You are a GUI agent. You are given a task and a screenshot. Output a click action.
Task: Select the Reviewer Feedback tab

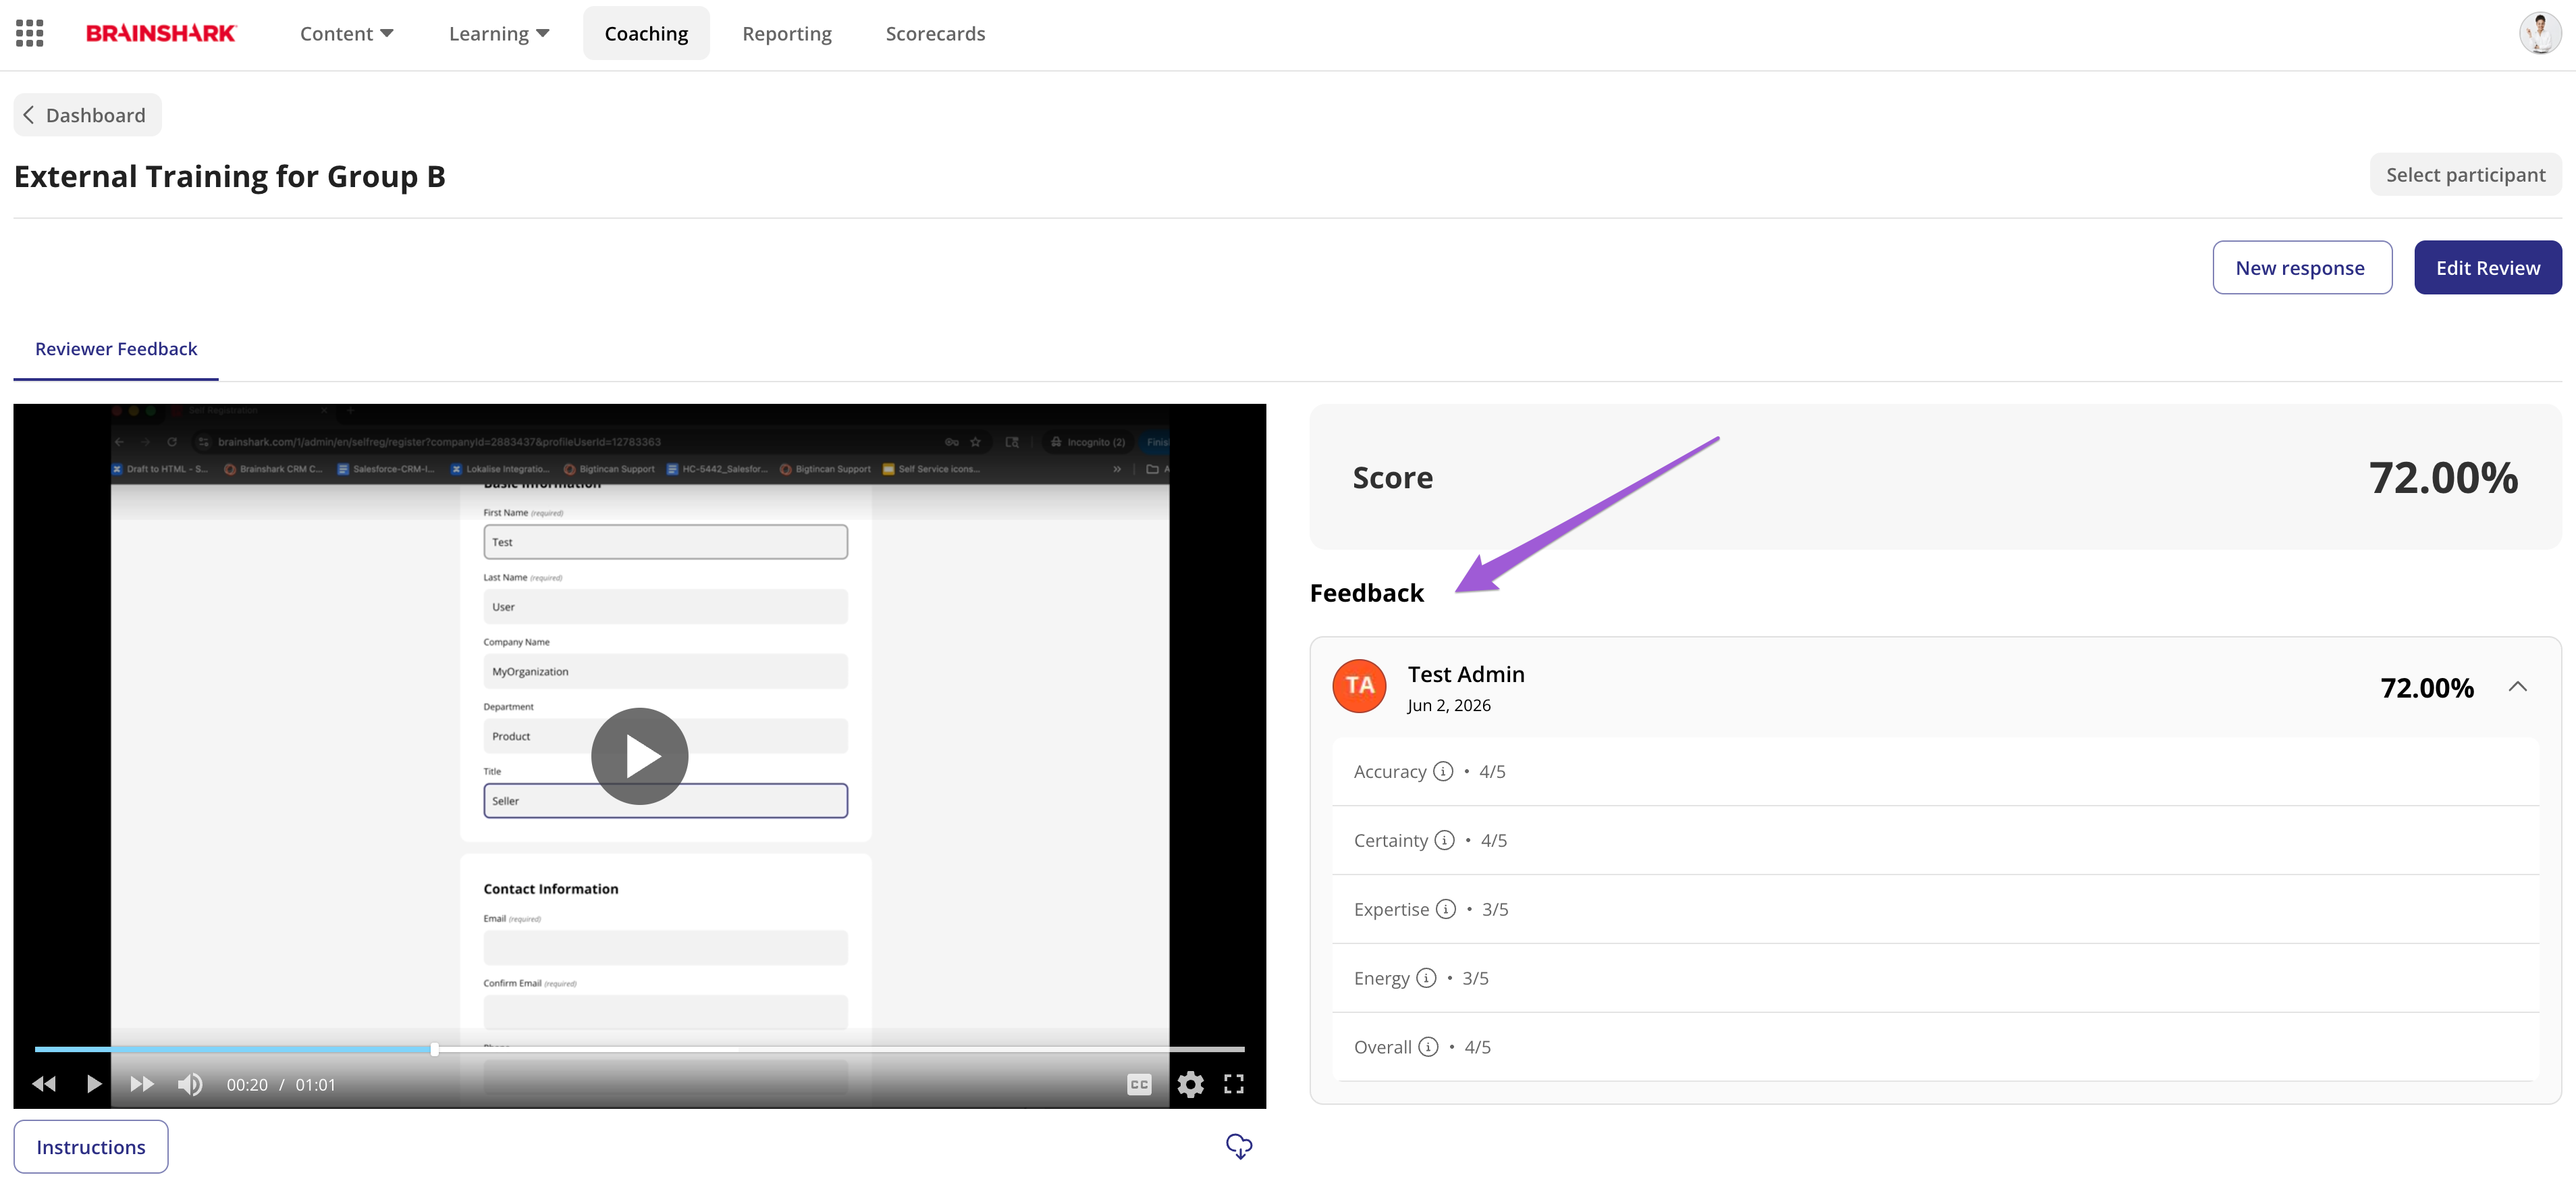tap(116, 349)
